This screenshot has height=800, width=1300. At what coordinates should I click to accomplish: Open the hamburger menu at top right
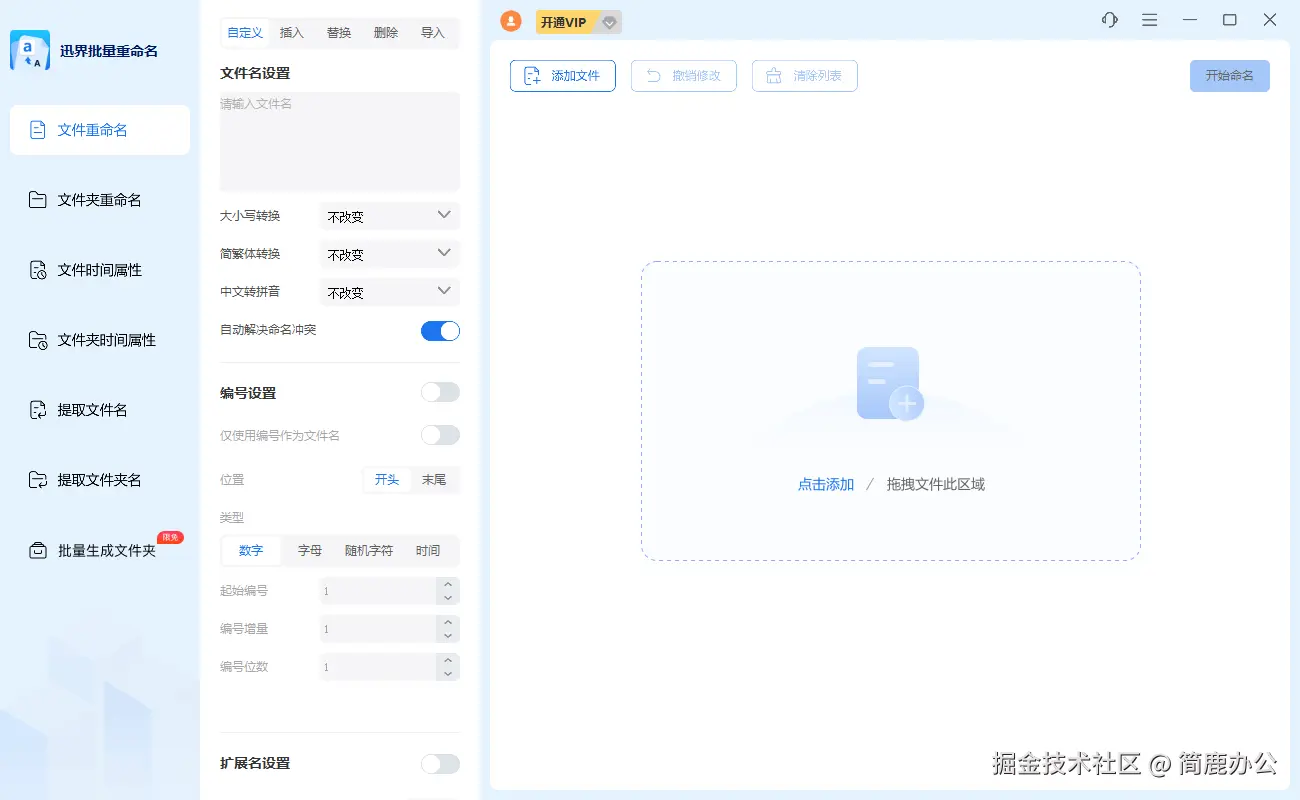(x=1149, y=19)
